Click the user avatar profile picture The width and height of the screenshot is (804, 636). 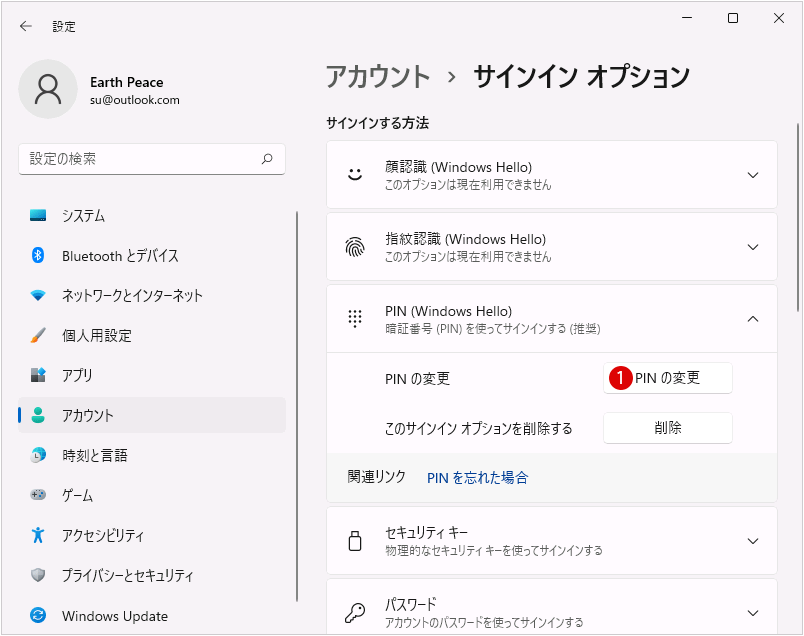coord(48,89)
